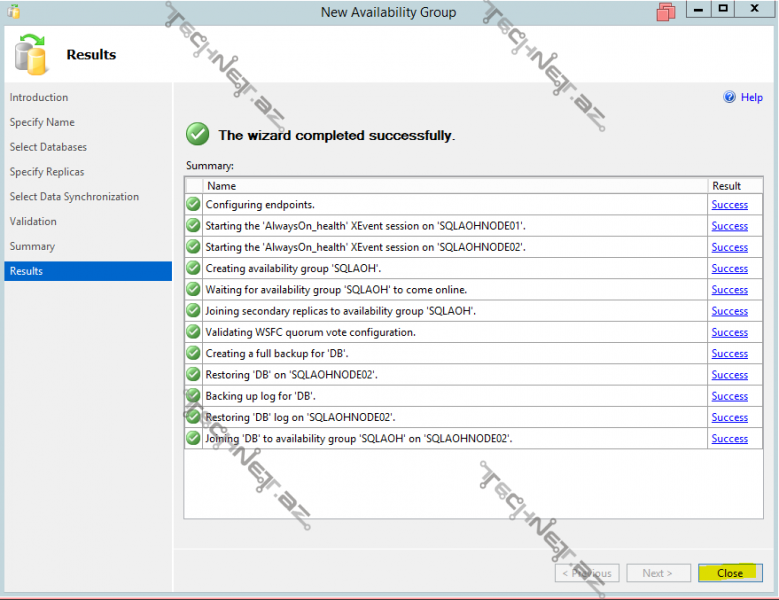Open the Validation step in sidebar

[x=33, y=221]
